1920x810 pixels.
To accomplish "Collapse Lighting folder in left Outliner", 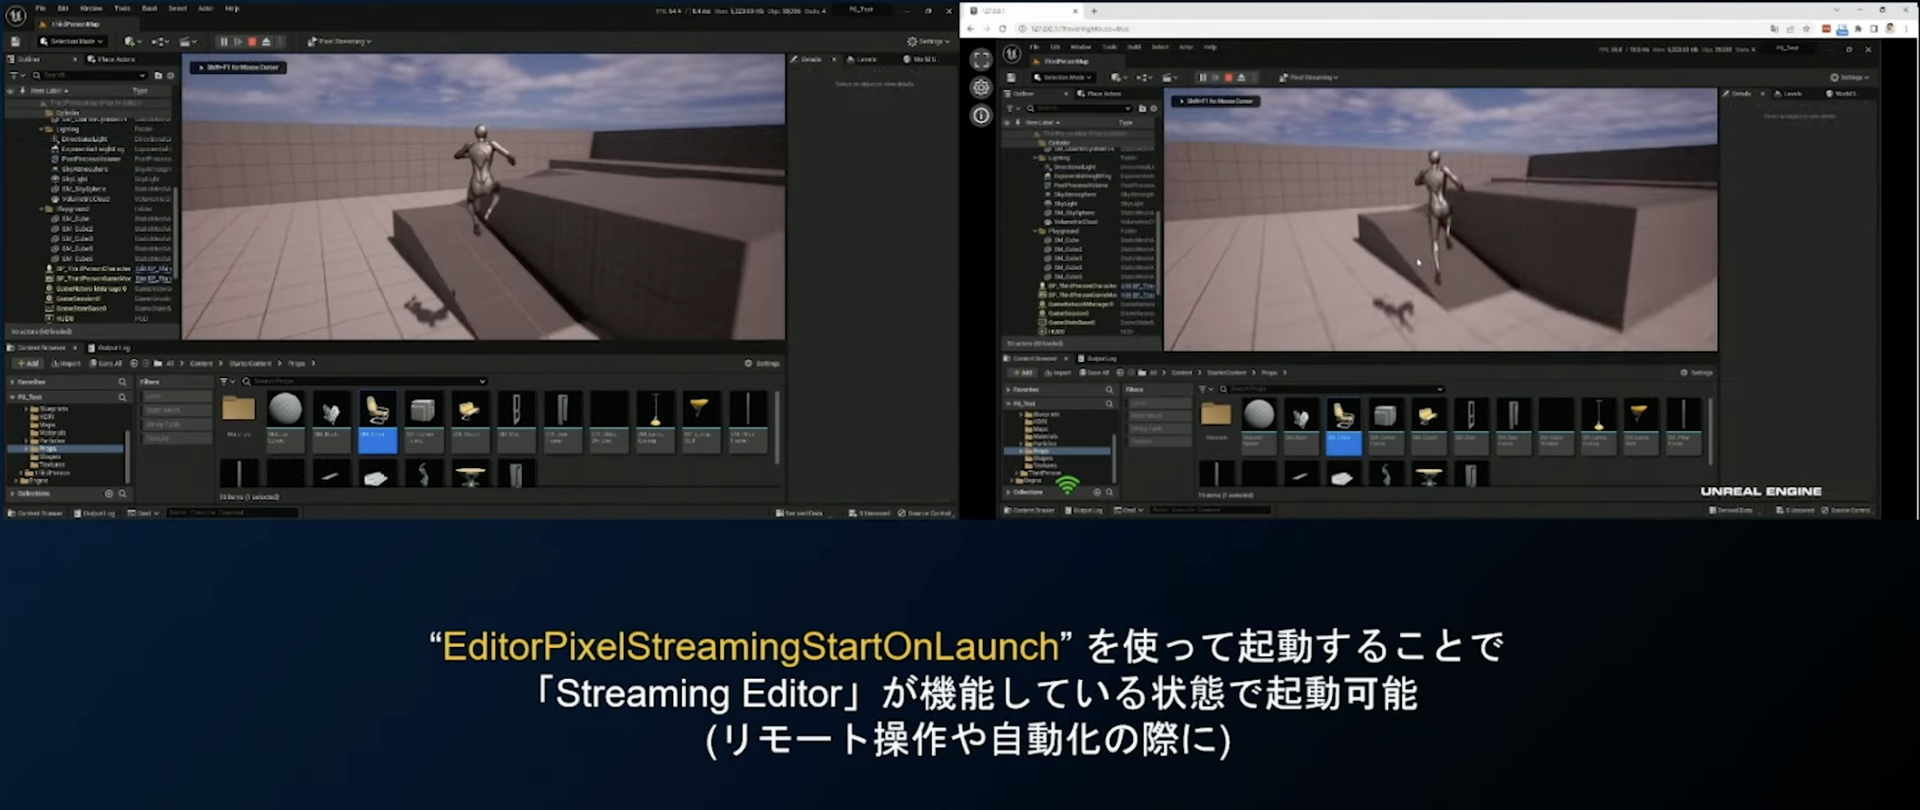I will (x=42, y=129).
